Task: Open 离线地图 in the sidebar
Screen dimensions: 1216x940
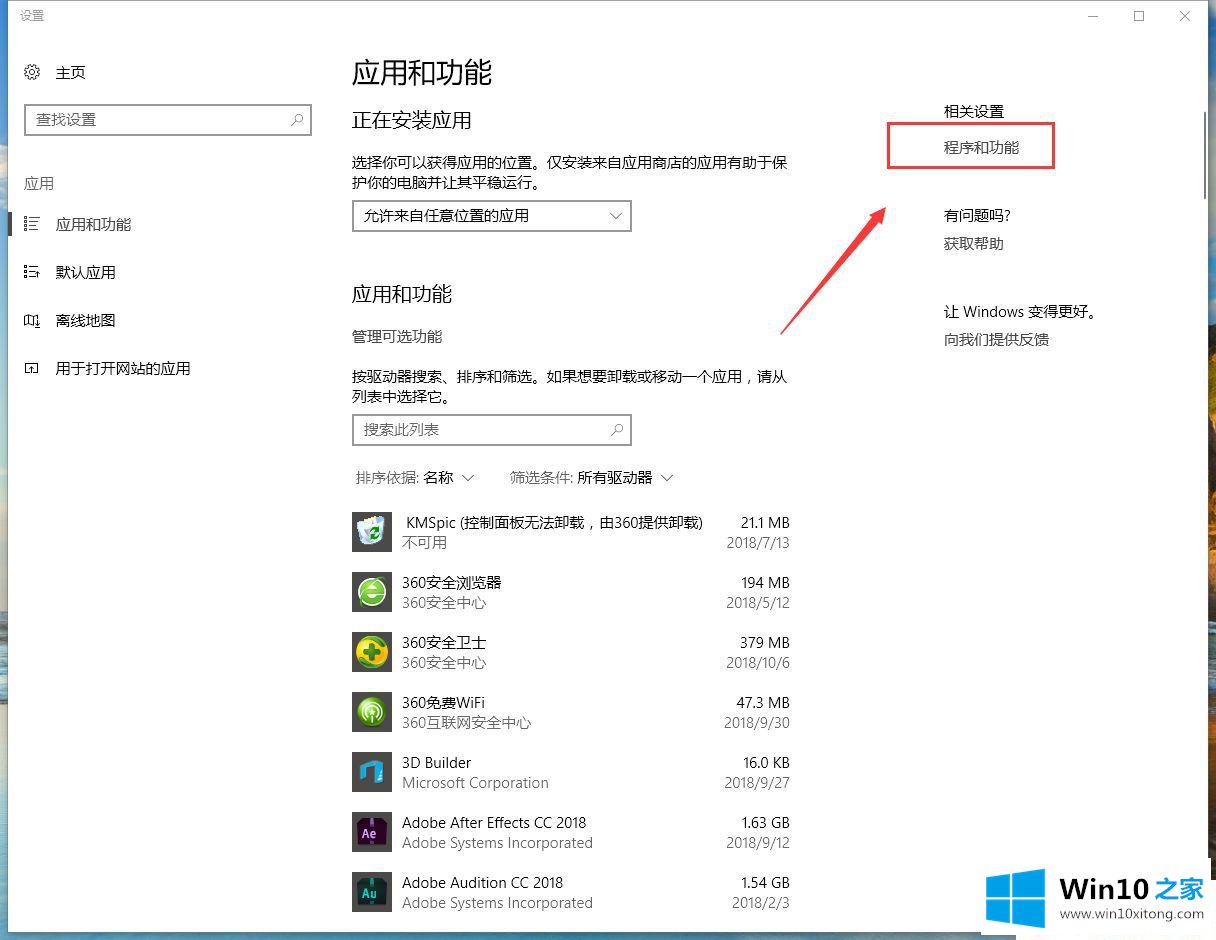Action: 85,320
